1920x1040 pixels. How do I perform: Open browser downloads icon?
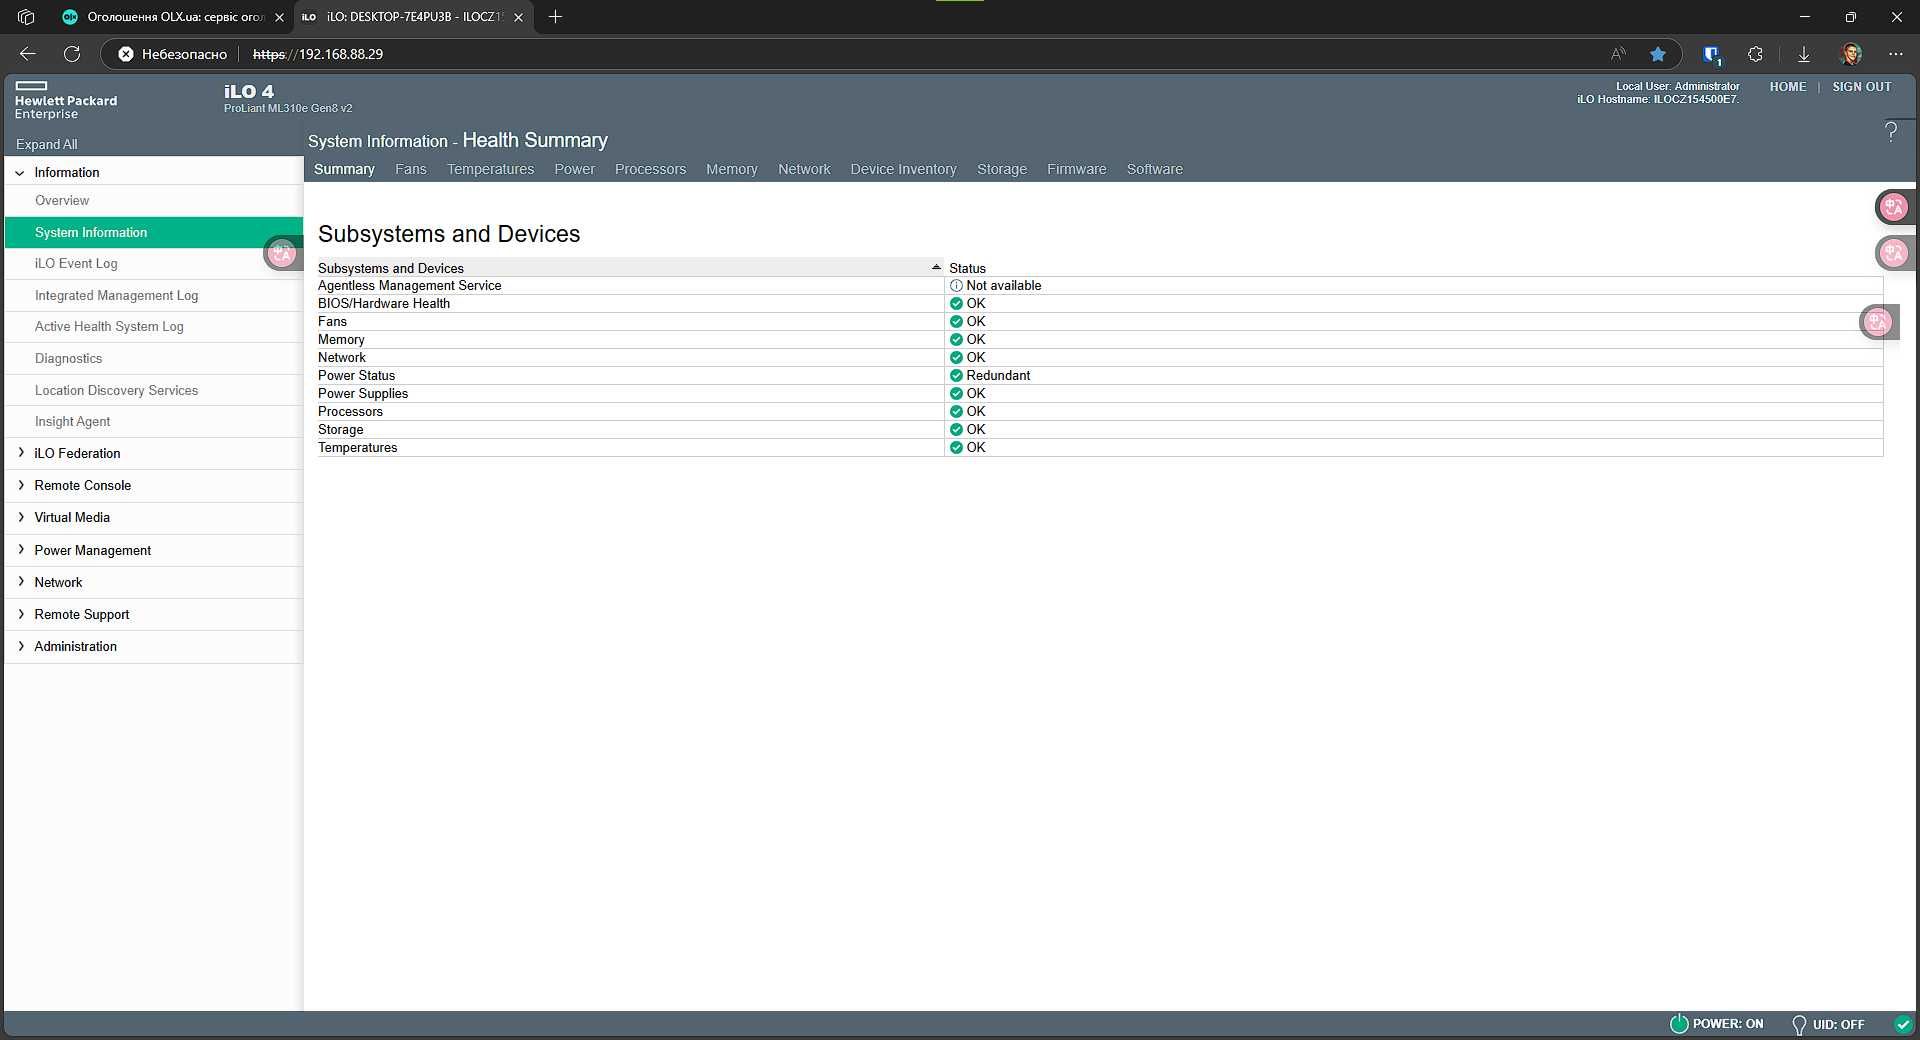point(1804,54)
